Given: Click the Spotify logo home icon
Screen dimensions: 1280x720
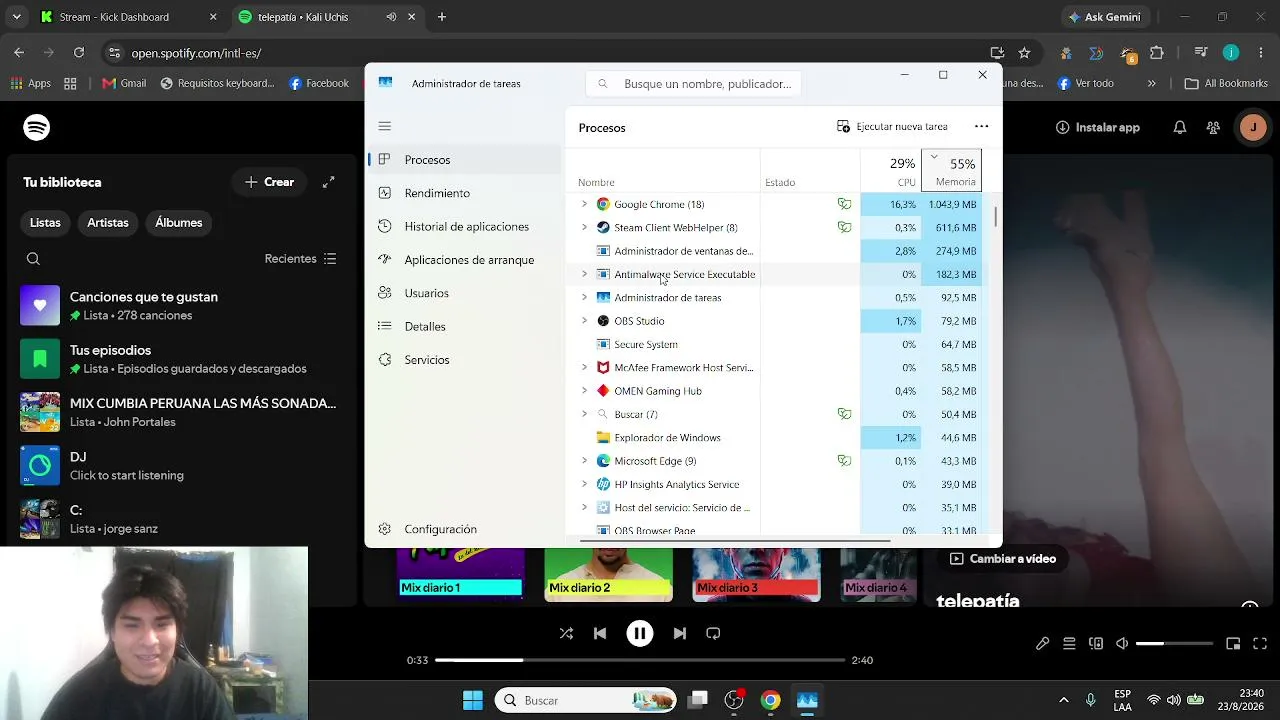Looking at the screenshot, I should tap(37, 127).
